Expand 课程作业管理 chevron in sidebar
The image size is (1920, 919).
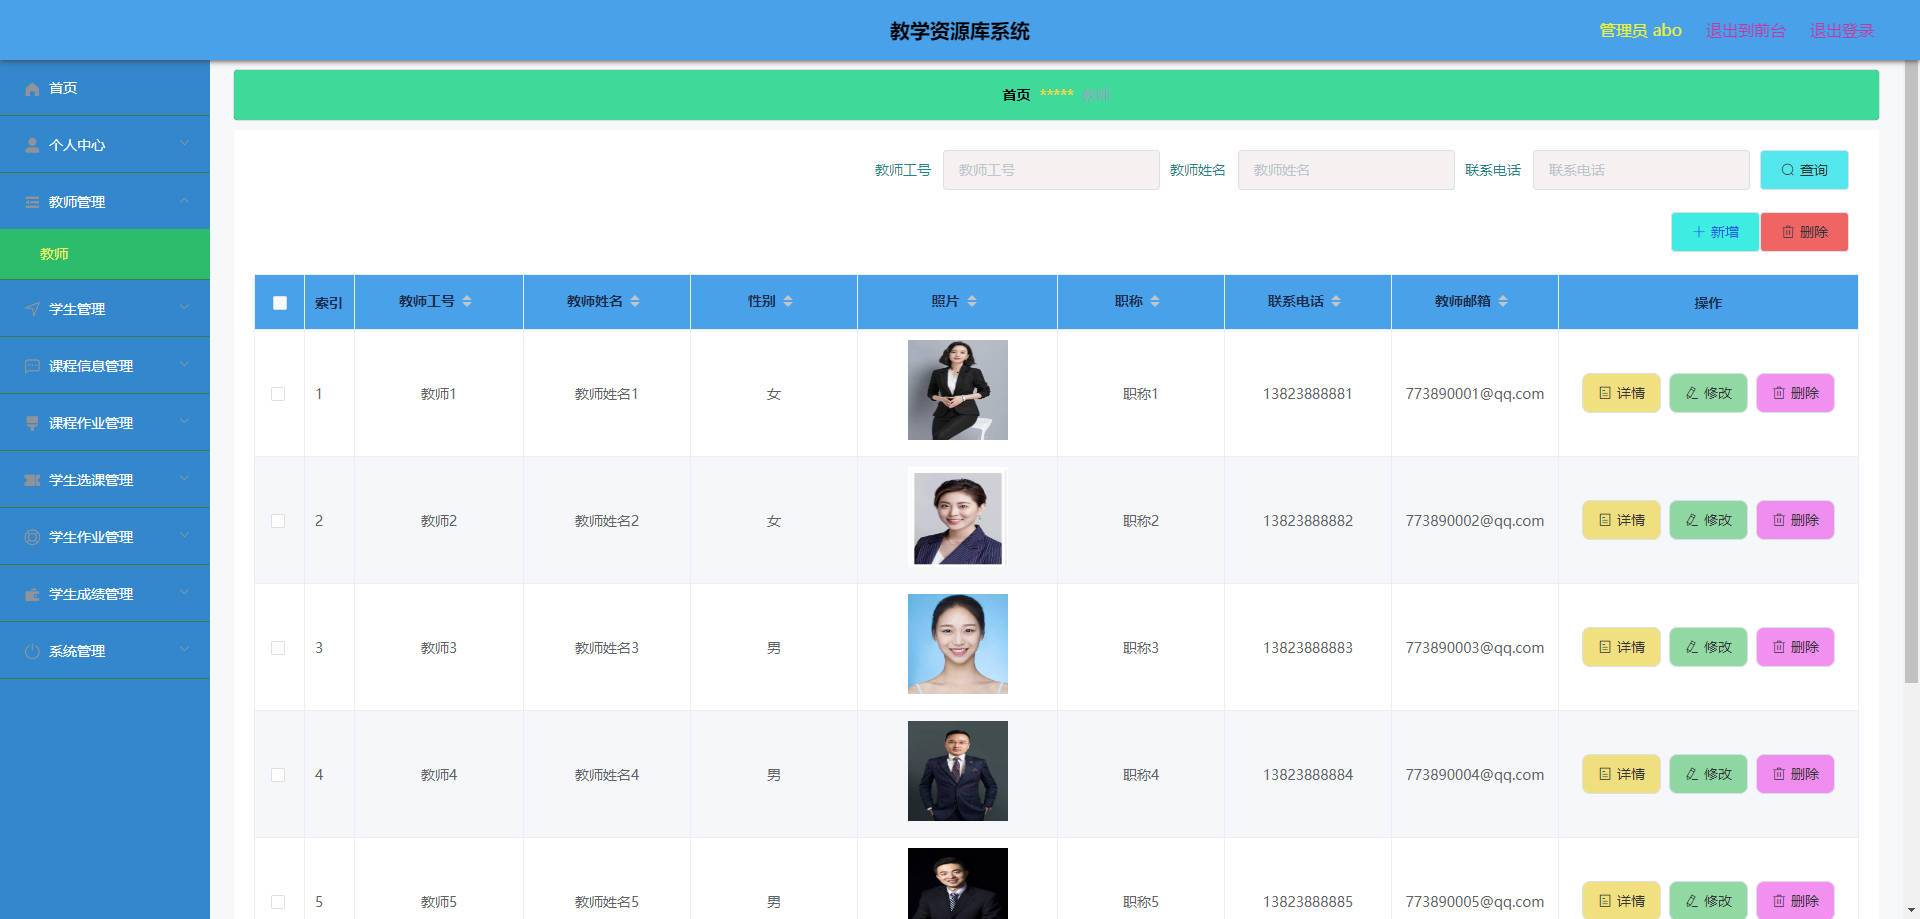(x=185, y=422)
